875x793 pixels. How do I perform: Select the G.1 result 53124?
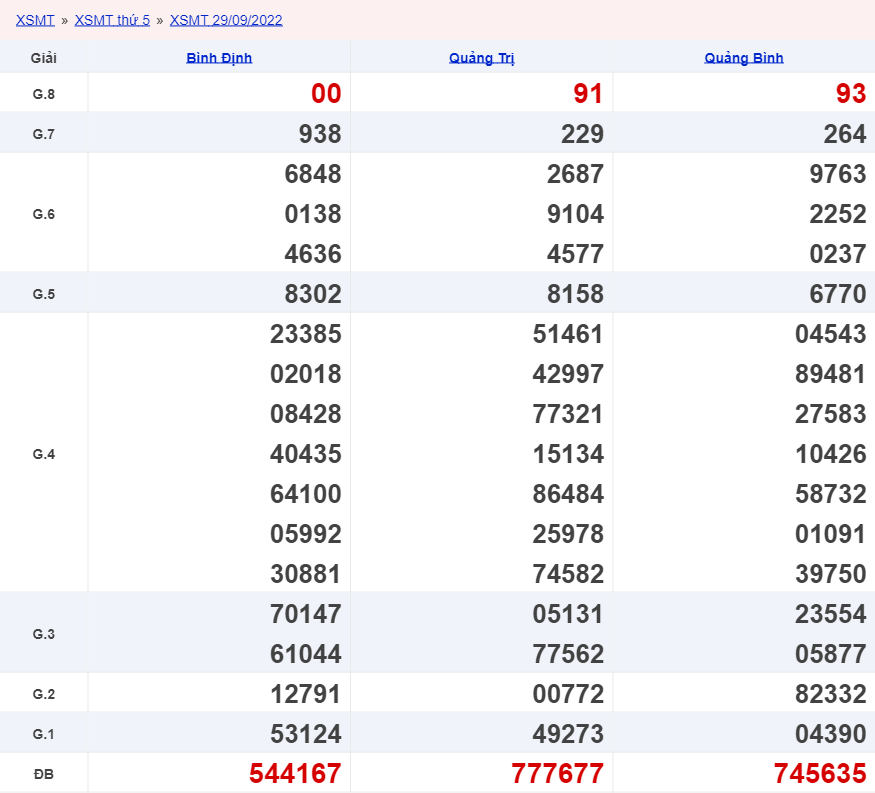(x=306, y=733)
